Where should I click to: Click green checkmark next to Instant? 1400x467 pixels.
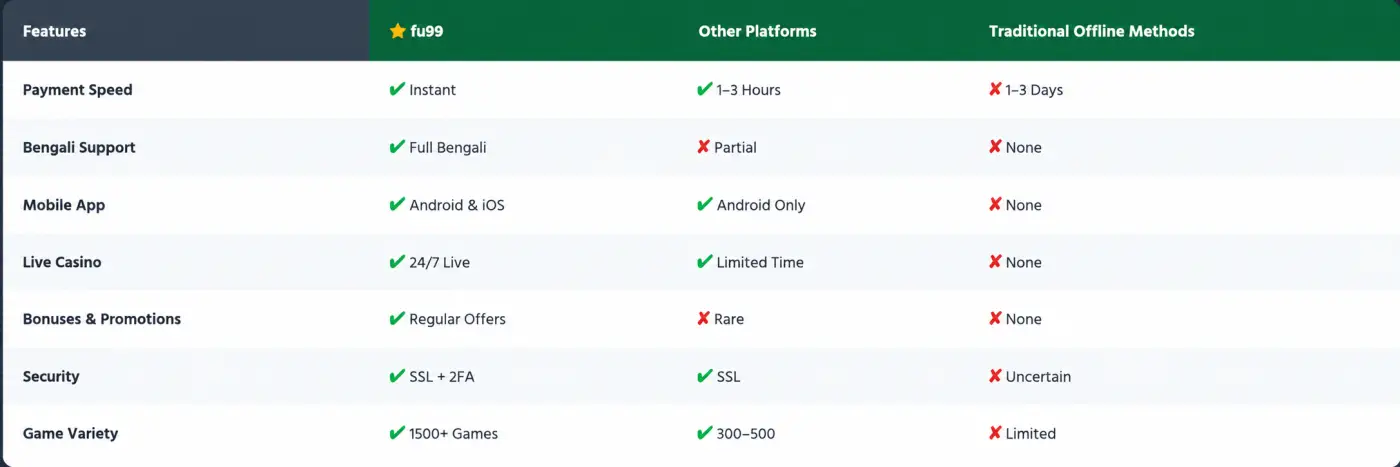click(397, 89)
